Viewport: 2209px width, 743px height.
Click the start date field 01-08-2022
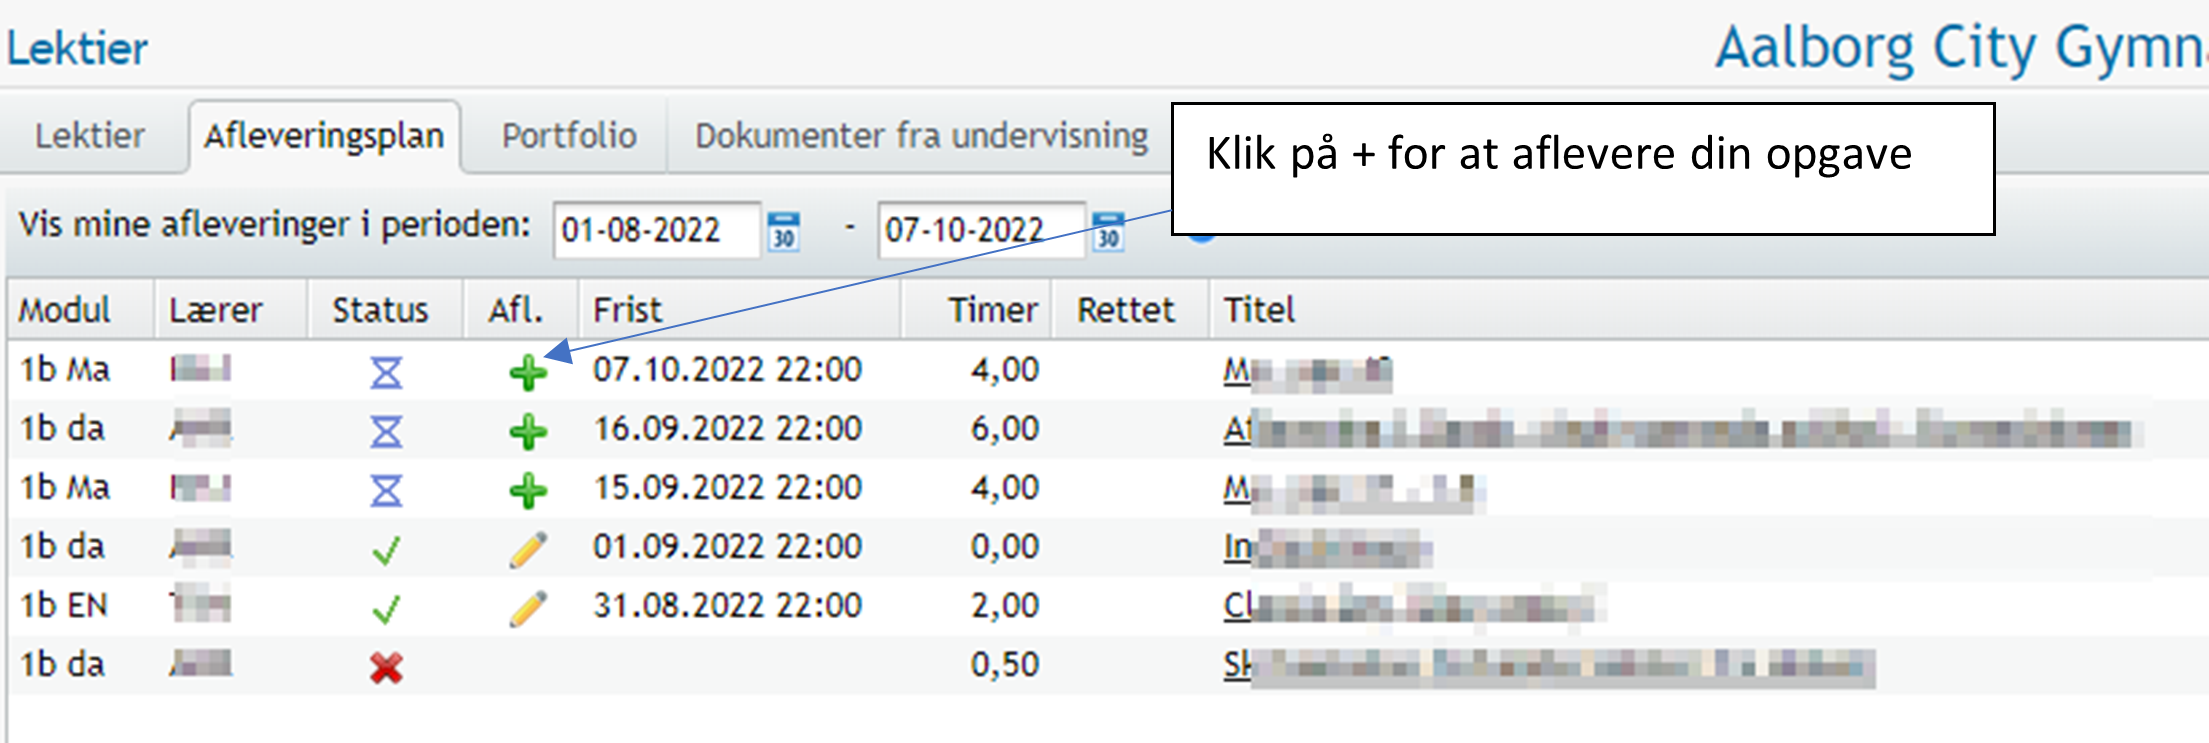point(655,231)
